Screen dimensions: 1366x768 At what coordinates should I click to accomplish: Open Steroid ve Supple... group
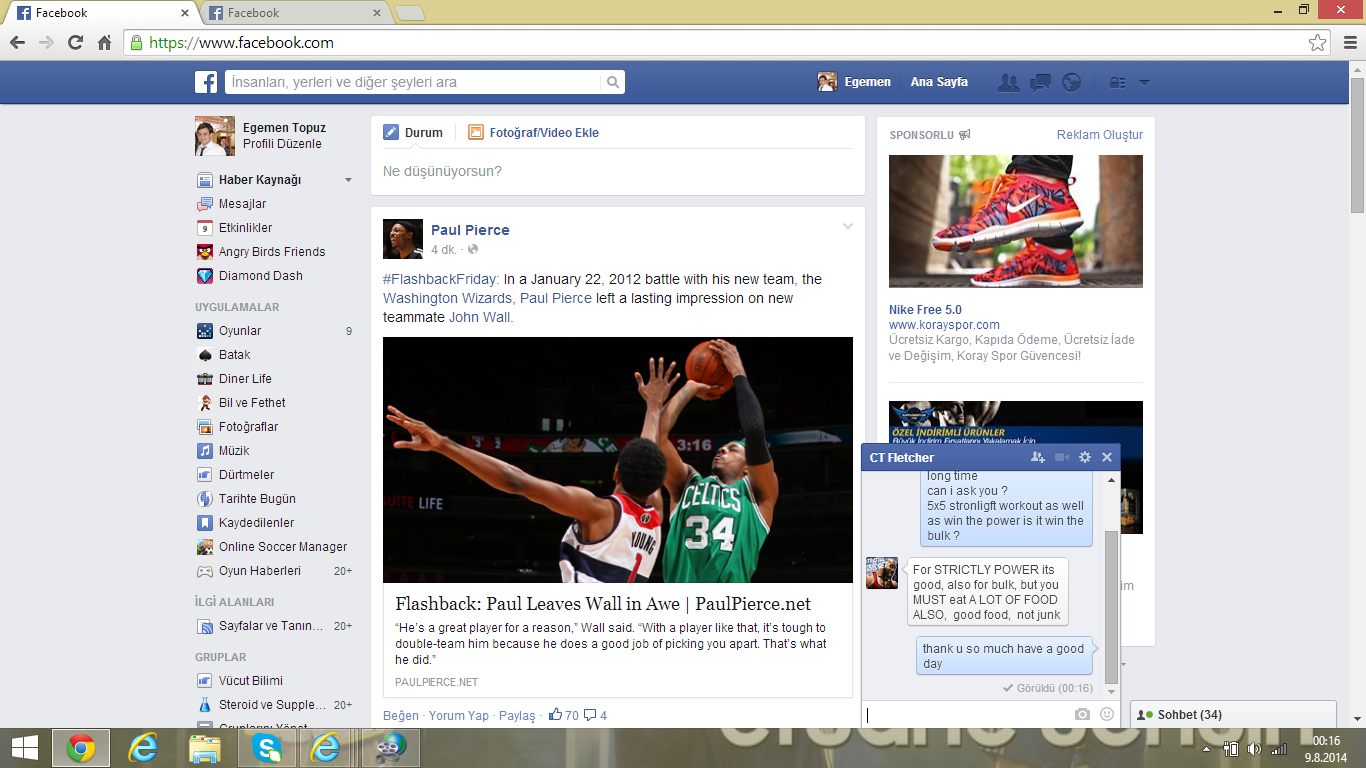[x=274, y=705]
